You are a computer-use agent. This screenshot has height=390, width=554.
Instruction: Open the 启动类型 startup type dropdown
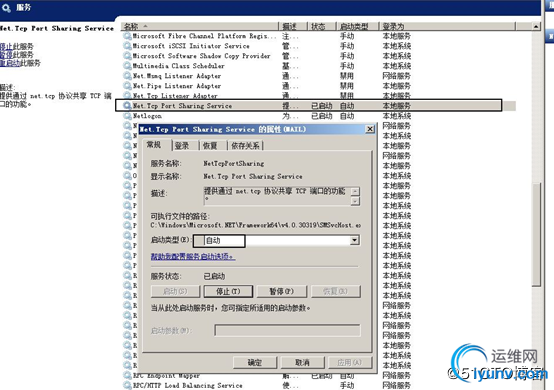354,241
